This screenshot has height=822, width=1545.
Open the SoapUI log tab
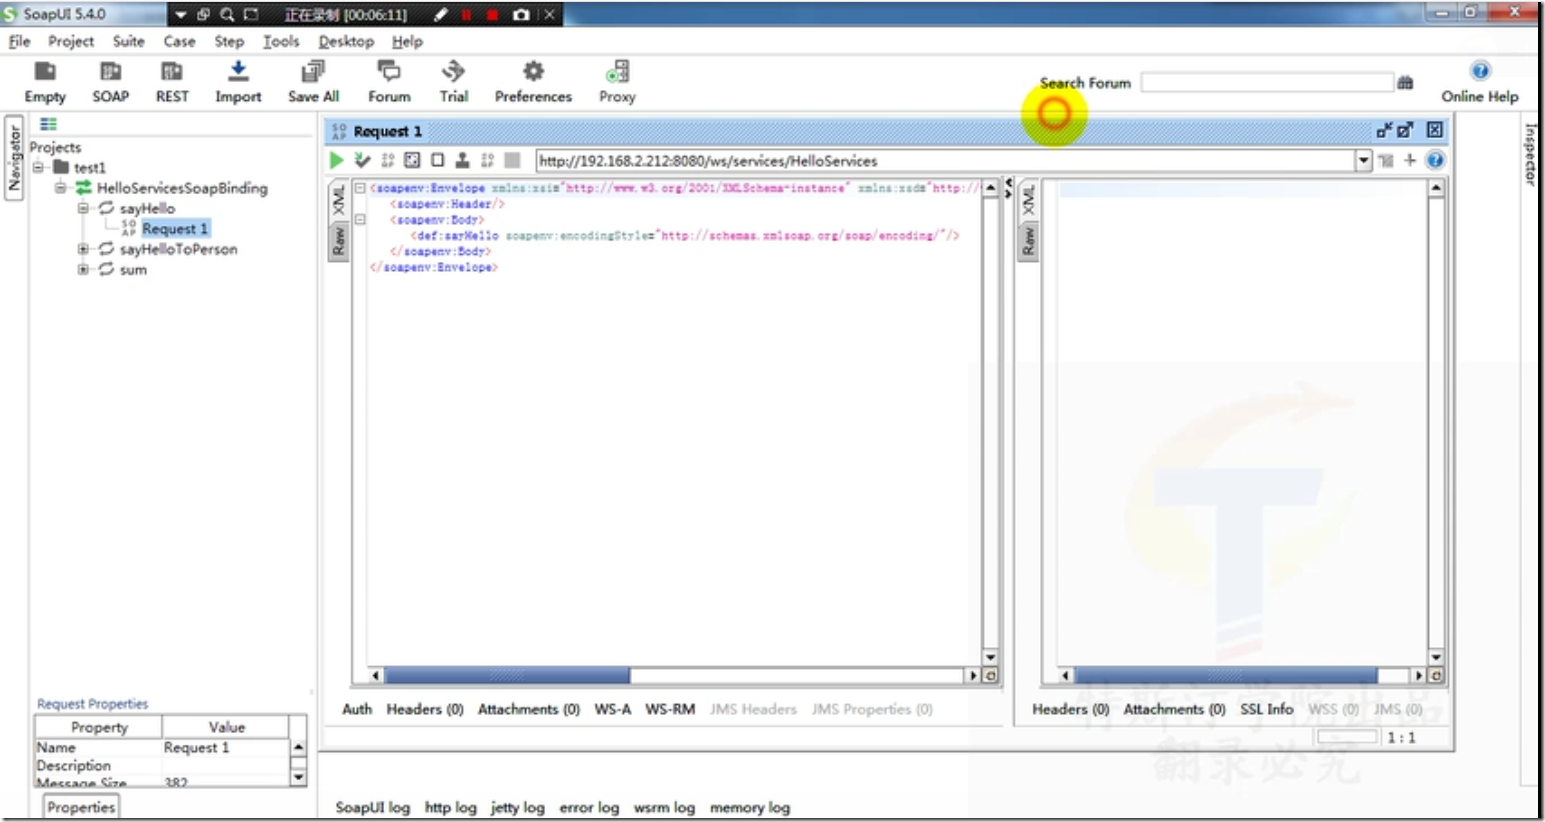pos(372,807)
